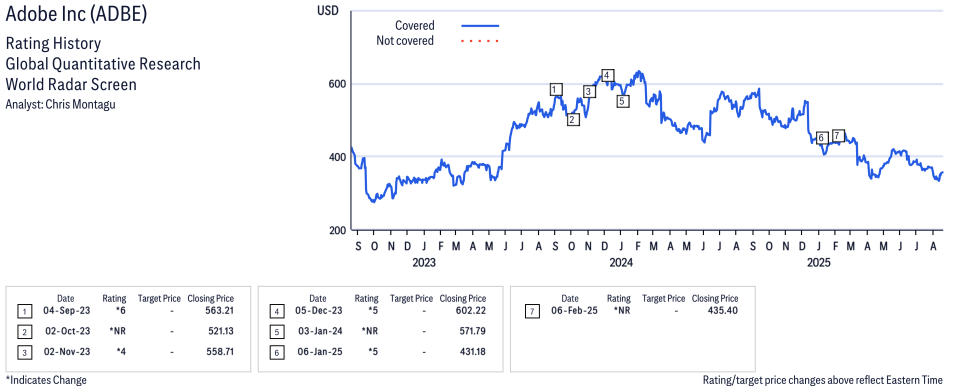The height and width of the screenshot is (386, 954).
Task: Click chart marker 3 on the chart
Action: [589, 91]
